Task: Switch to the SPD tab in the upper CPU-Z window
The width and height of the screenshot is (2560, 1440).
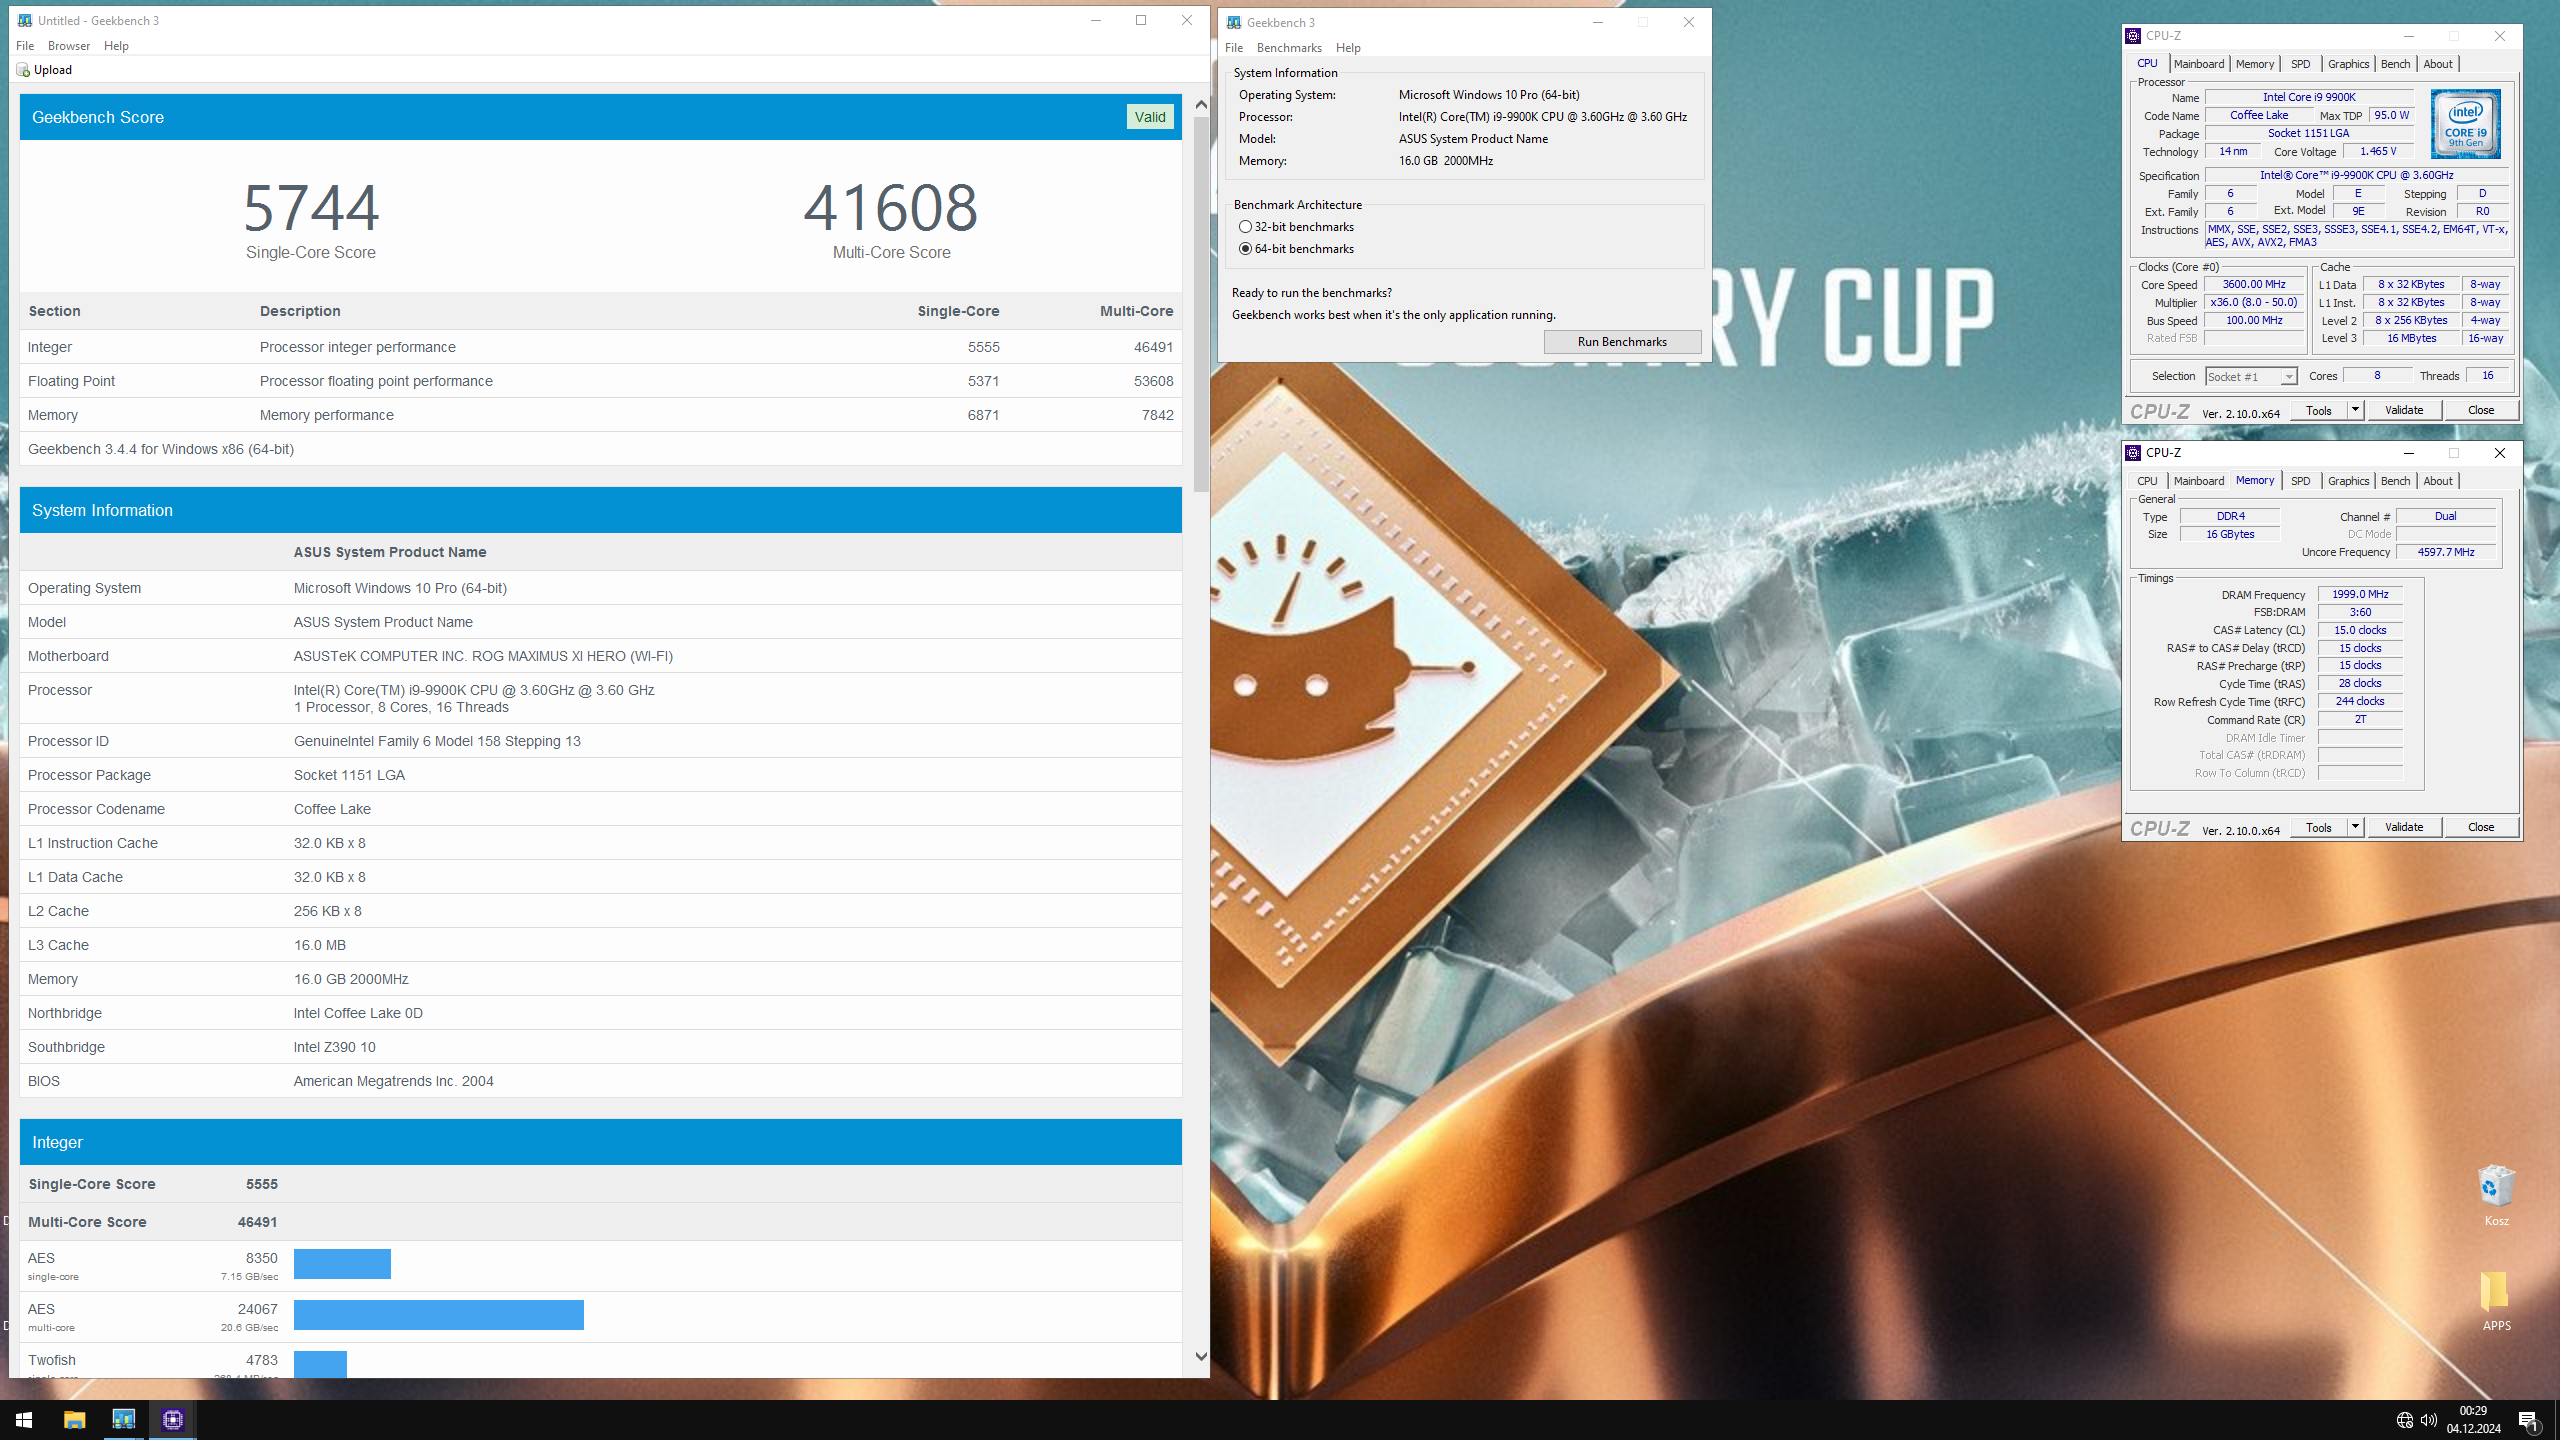Action: 2301,64
